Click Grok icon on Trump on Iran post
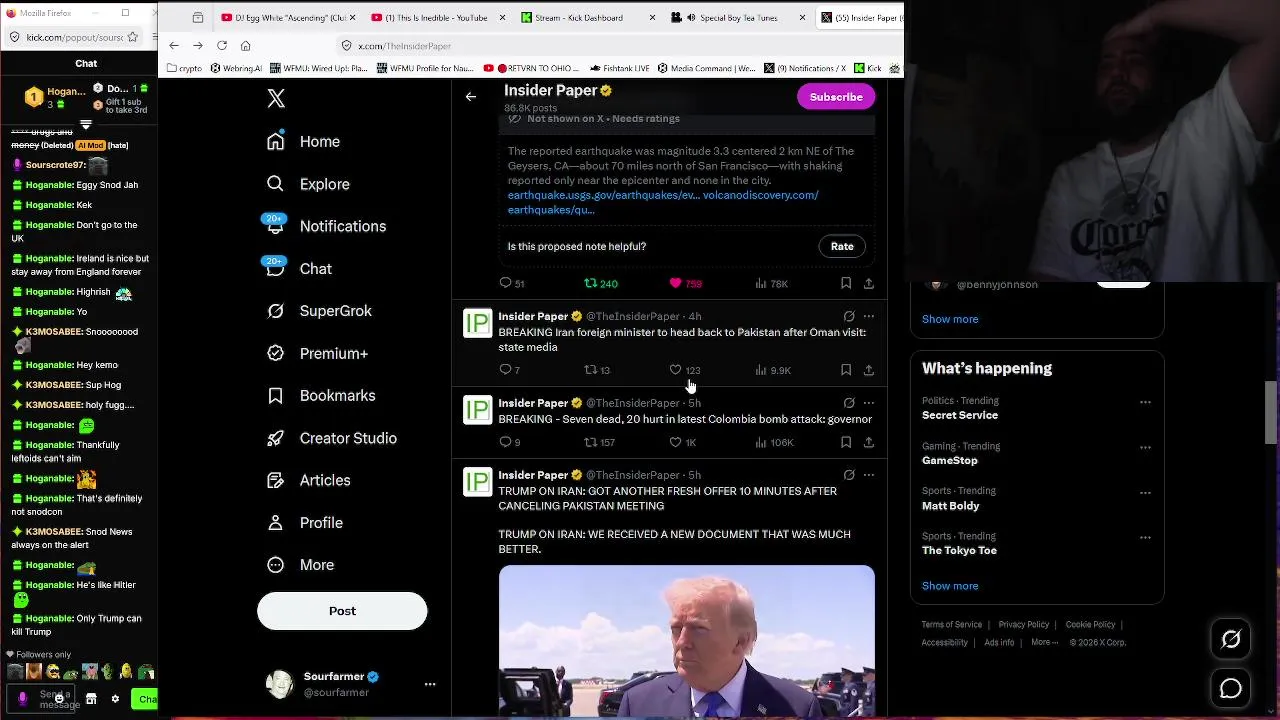 (x=849, y=475)
